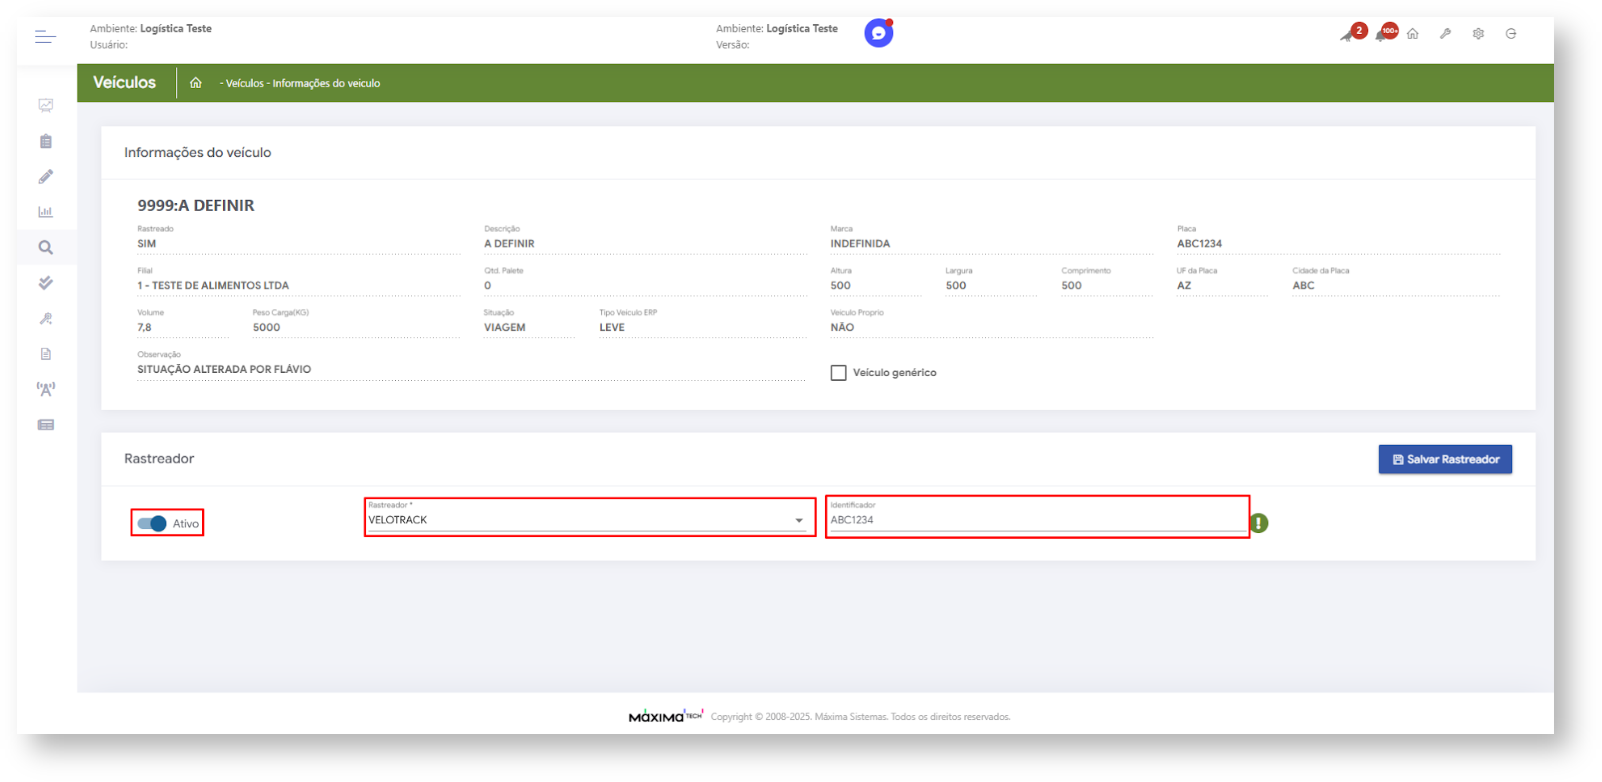
Task: Open the antenna tracking icon in sidebar
Action: [45, 389]
